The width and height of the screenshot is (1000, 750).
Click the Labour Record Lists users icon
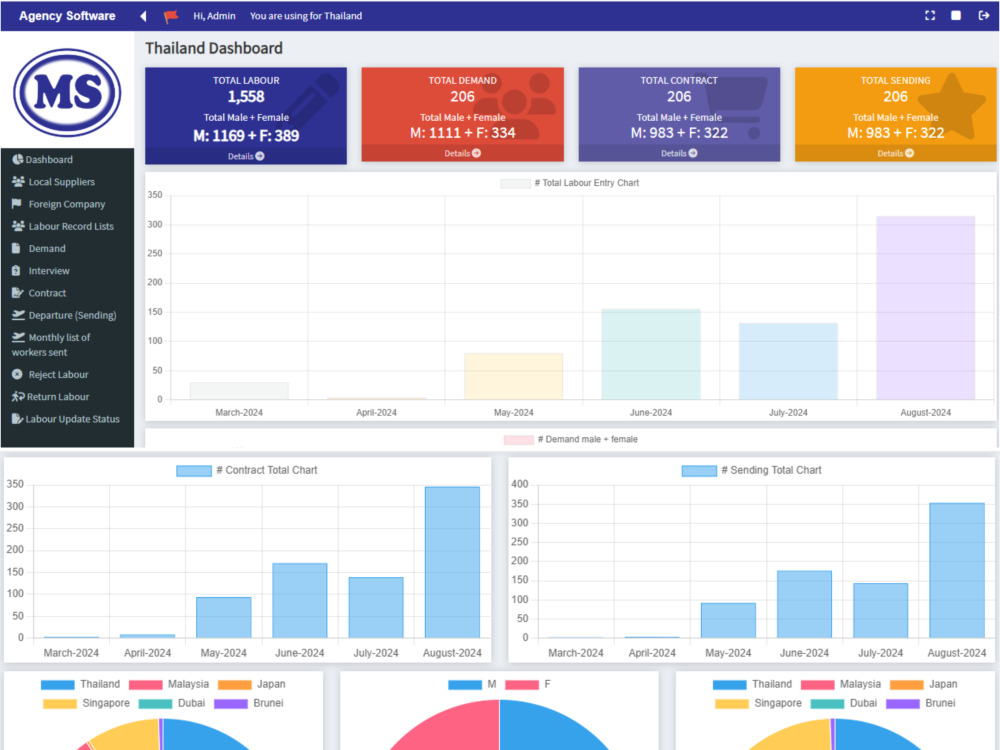[x=18, y=226]
